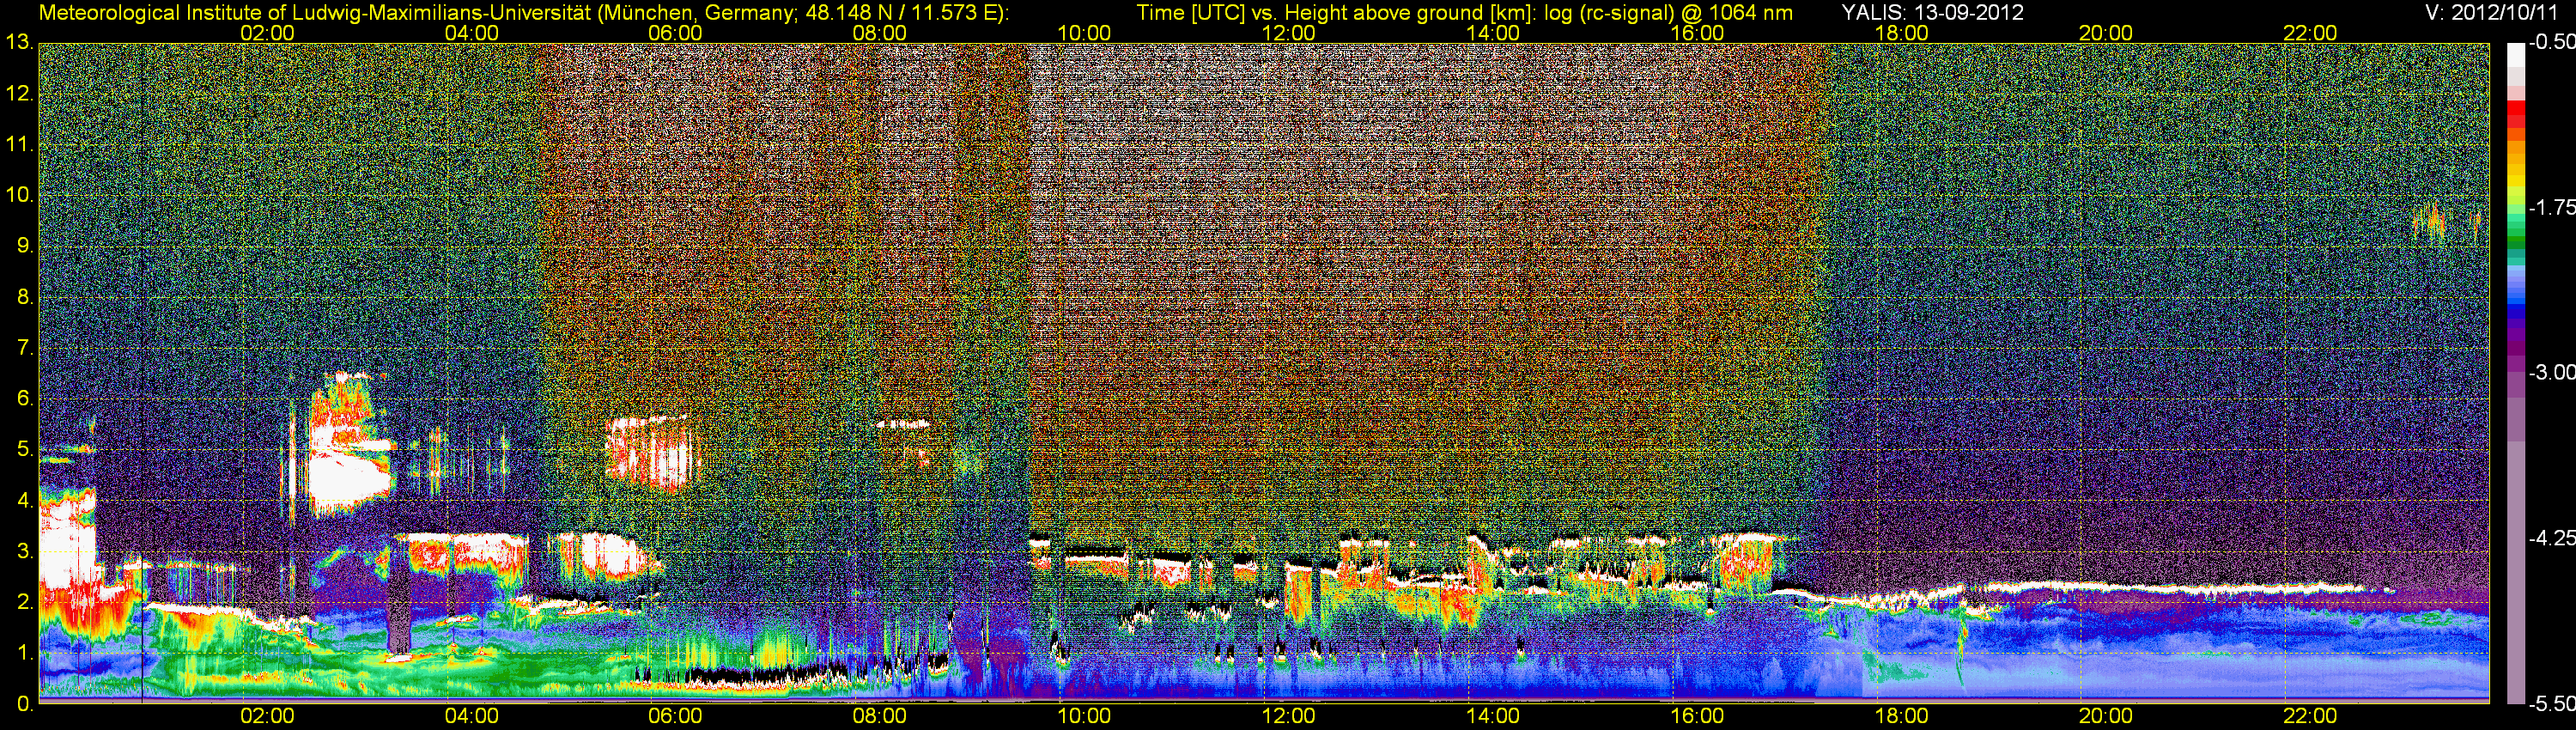This screenshot has width=2576, height=730.
Task: Click 16:00 on the bottom time axis
Action: click(1697, 716)
